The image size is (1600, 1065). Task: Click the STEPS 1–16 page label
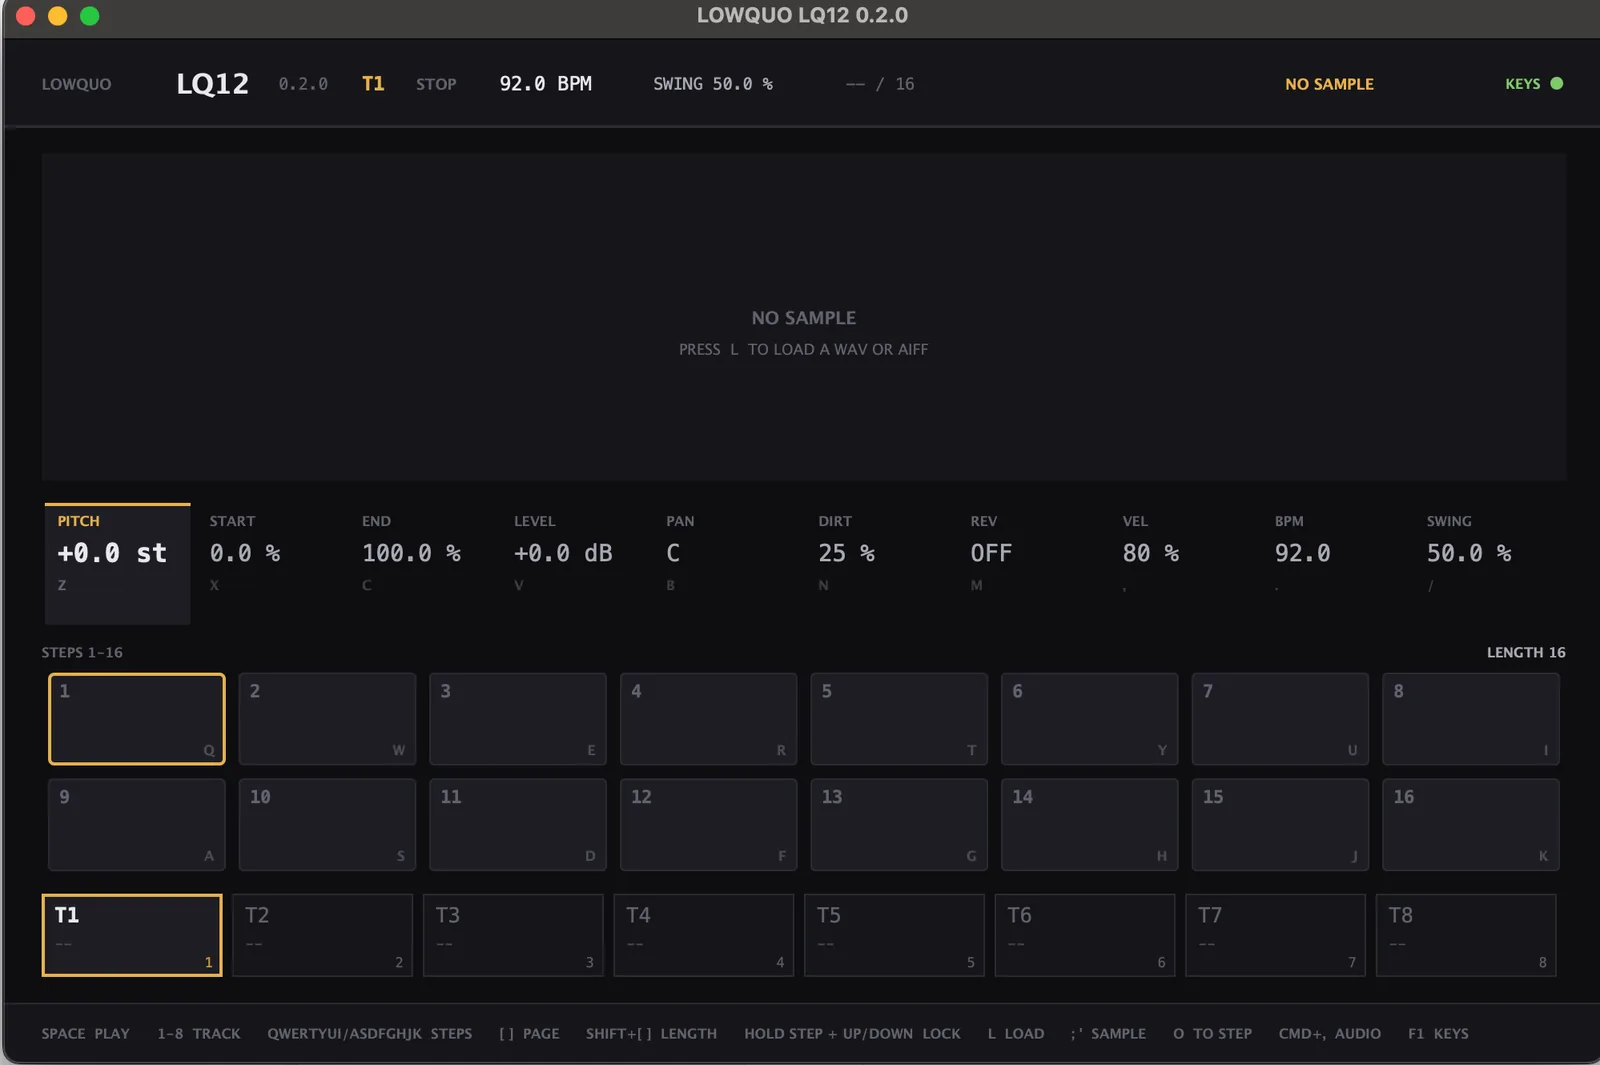pos(82,652)
